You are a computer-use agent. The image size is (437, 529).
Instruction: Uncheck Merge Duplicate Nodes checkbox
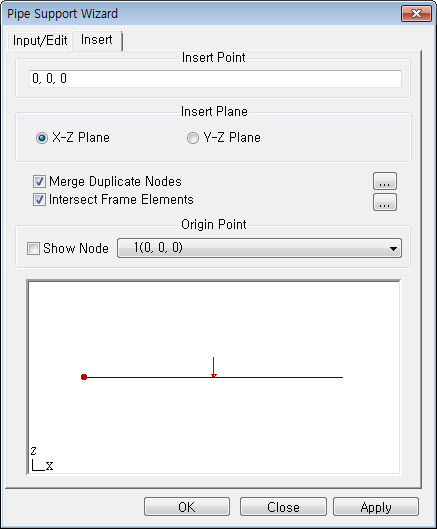pos(39,182)
